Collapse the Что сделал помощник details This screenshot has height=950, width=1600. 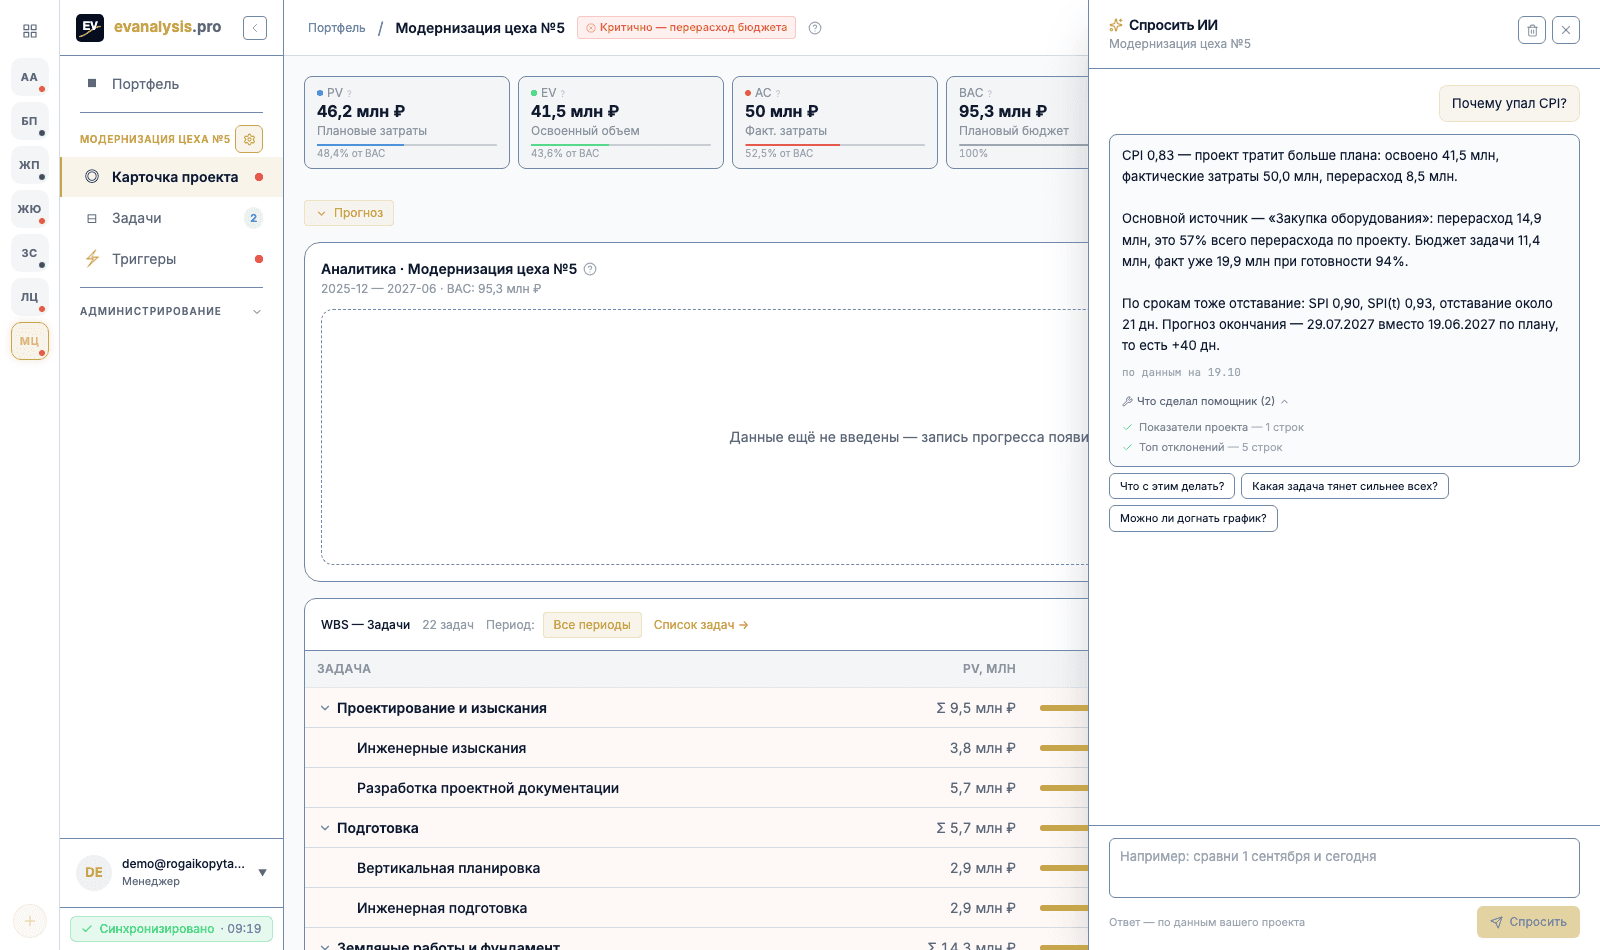click(1205, 401)
